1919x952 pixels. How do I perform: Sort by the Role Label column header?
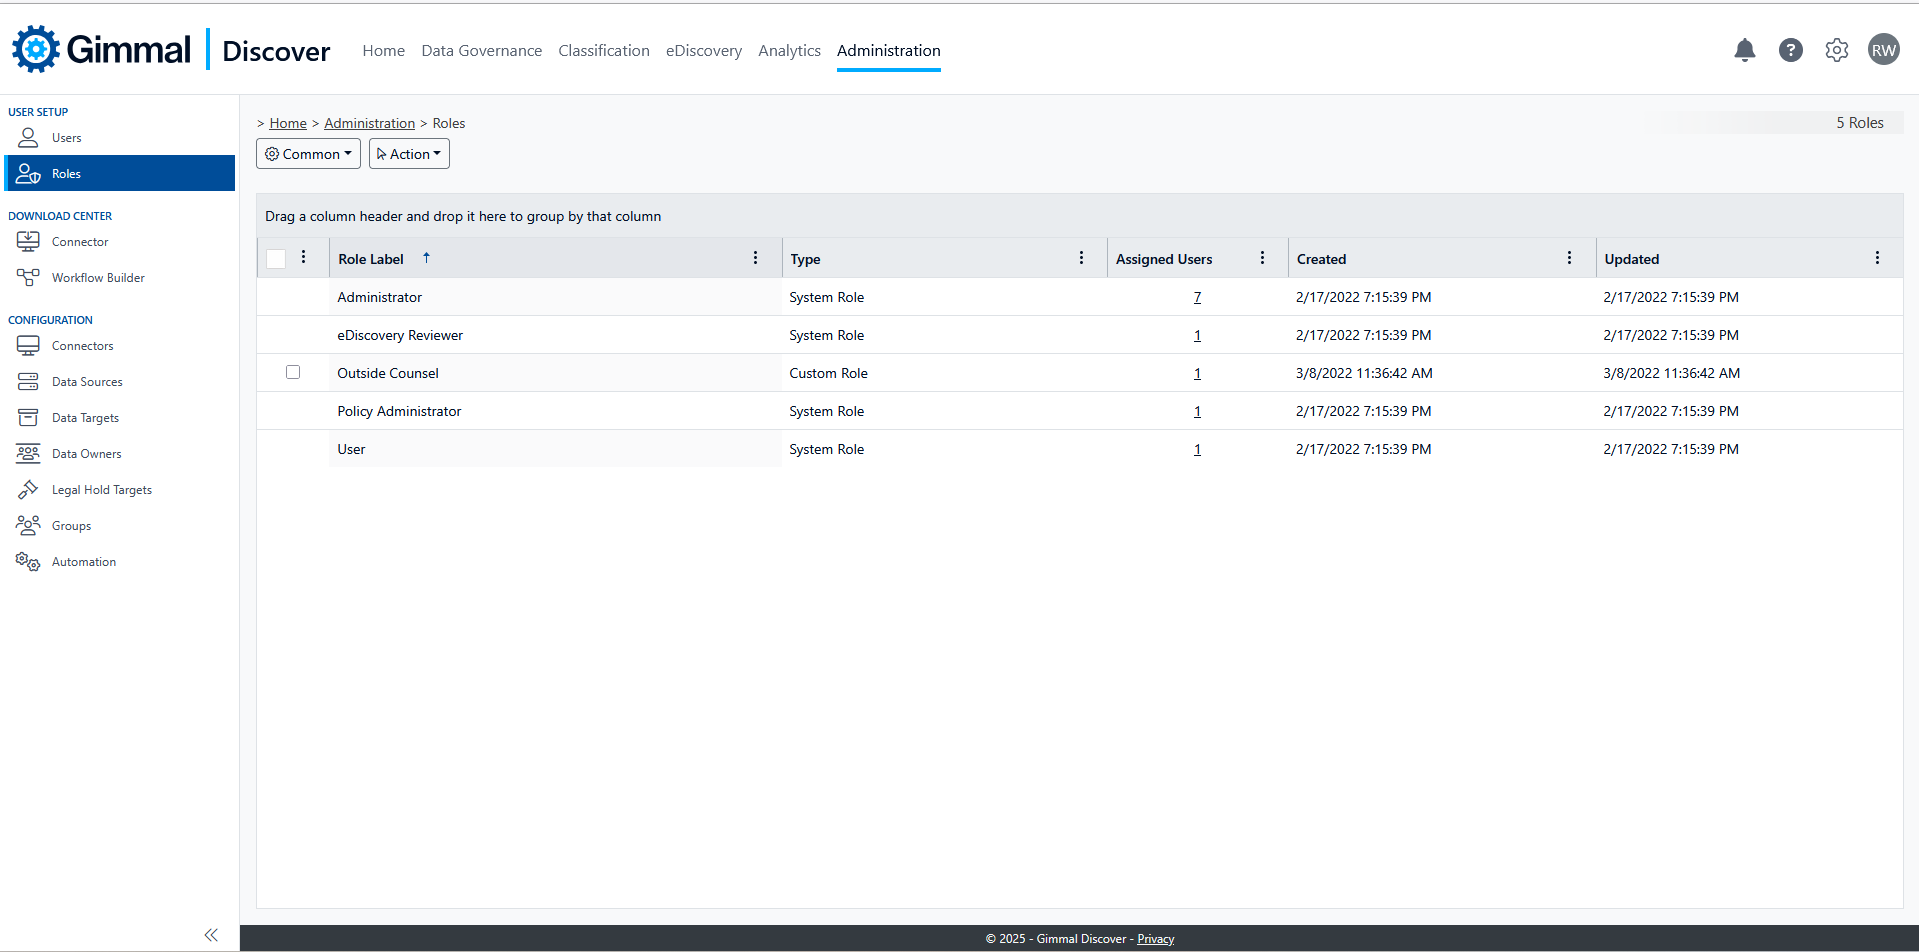(371, 259)
